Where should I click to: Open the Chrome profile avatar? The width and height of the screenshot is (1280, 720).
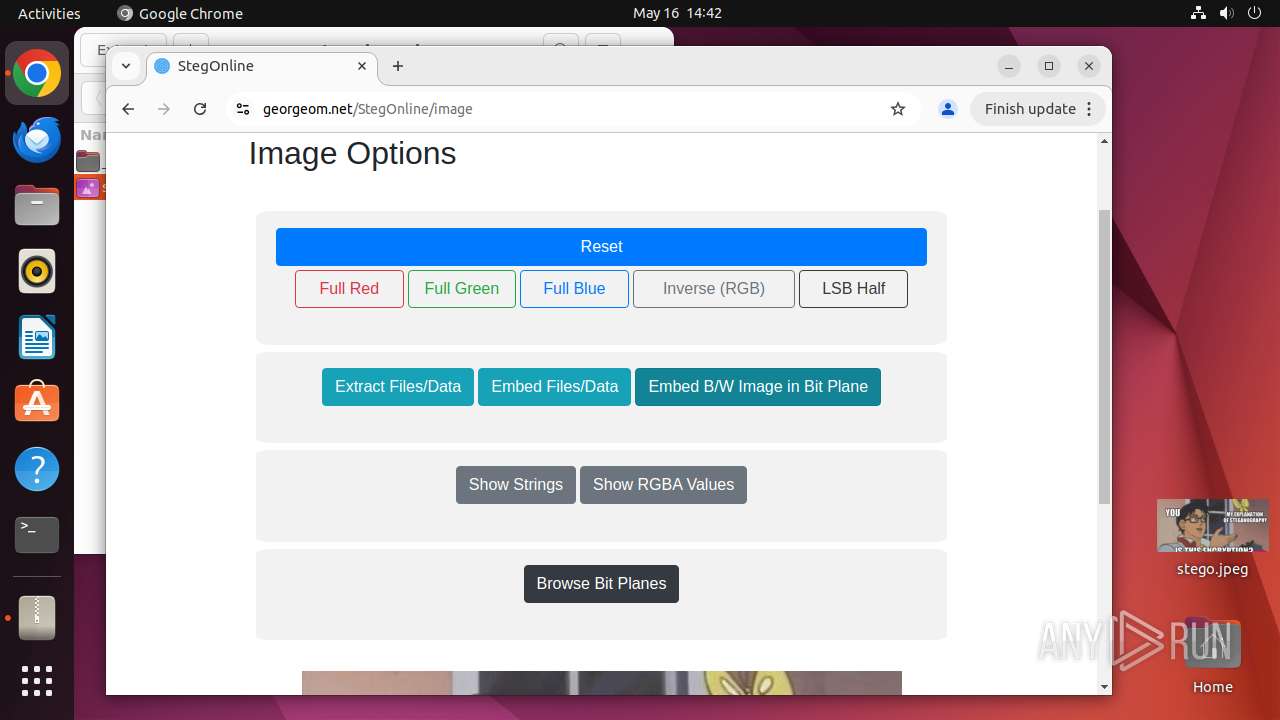pos(948,109)
